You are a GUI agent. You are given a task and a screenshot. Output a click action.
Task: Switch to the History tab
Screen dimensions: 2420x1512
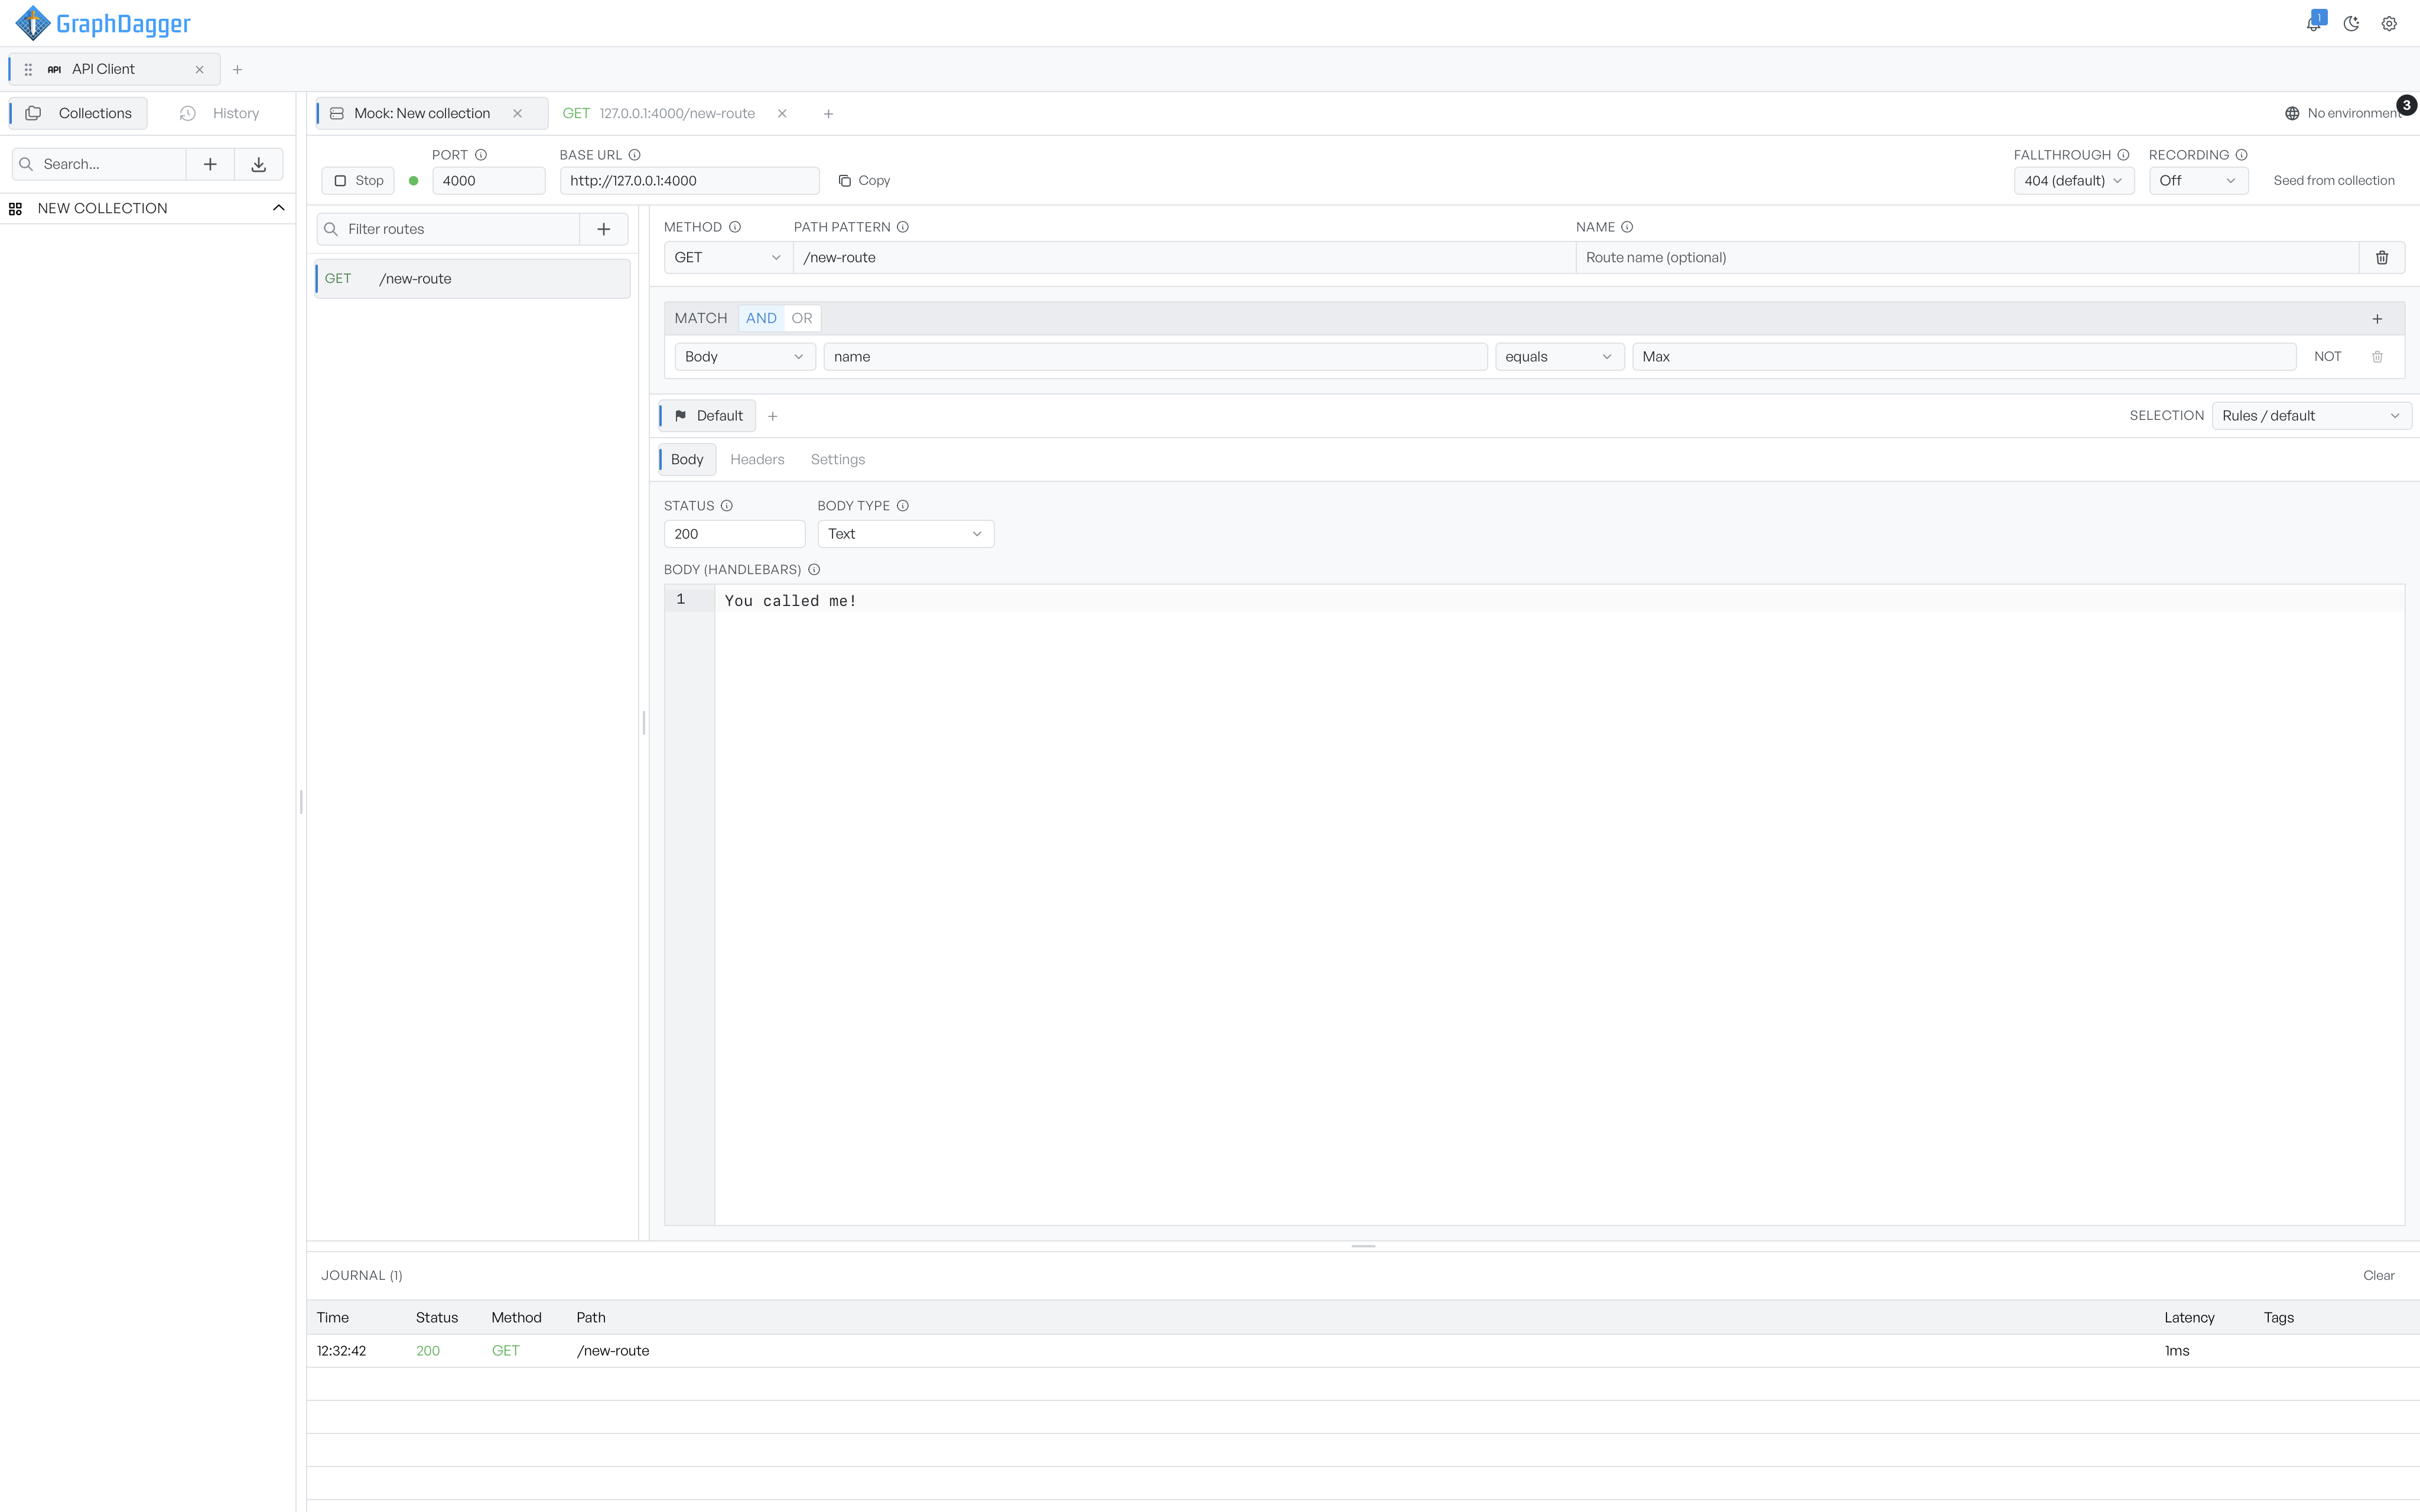tap(219, 113)
